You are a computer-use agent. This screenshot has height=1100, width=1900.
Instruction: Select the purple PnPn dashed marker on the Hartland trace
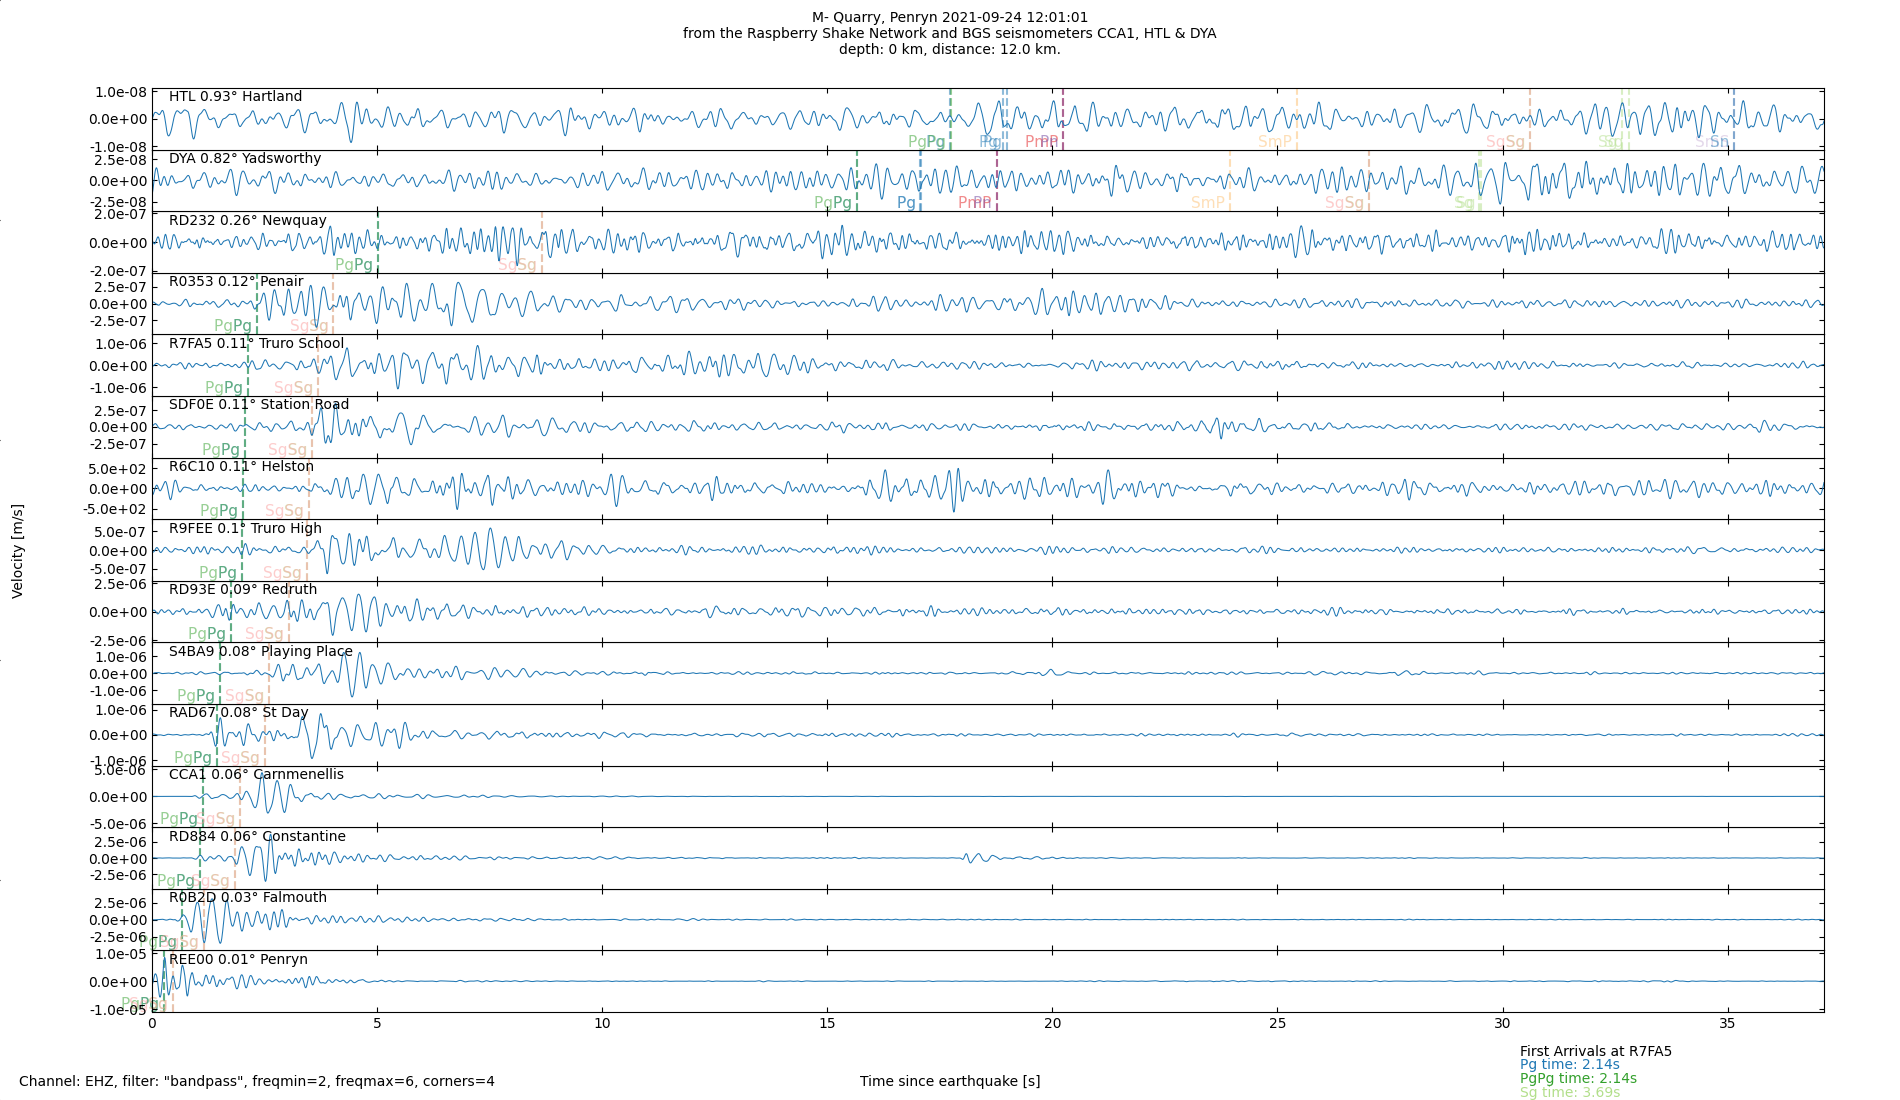[x=1063, y=119]
